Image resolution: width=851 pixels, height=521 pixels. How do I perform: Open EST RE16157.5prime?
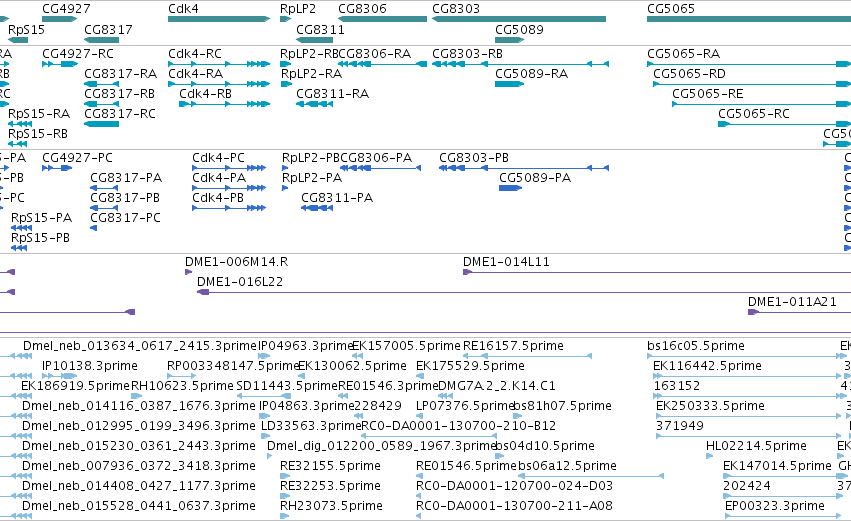[513, 346]
